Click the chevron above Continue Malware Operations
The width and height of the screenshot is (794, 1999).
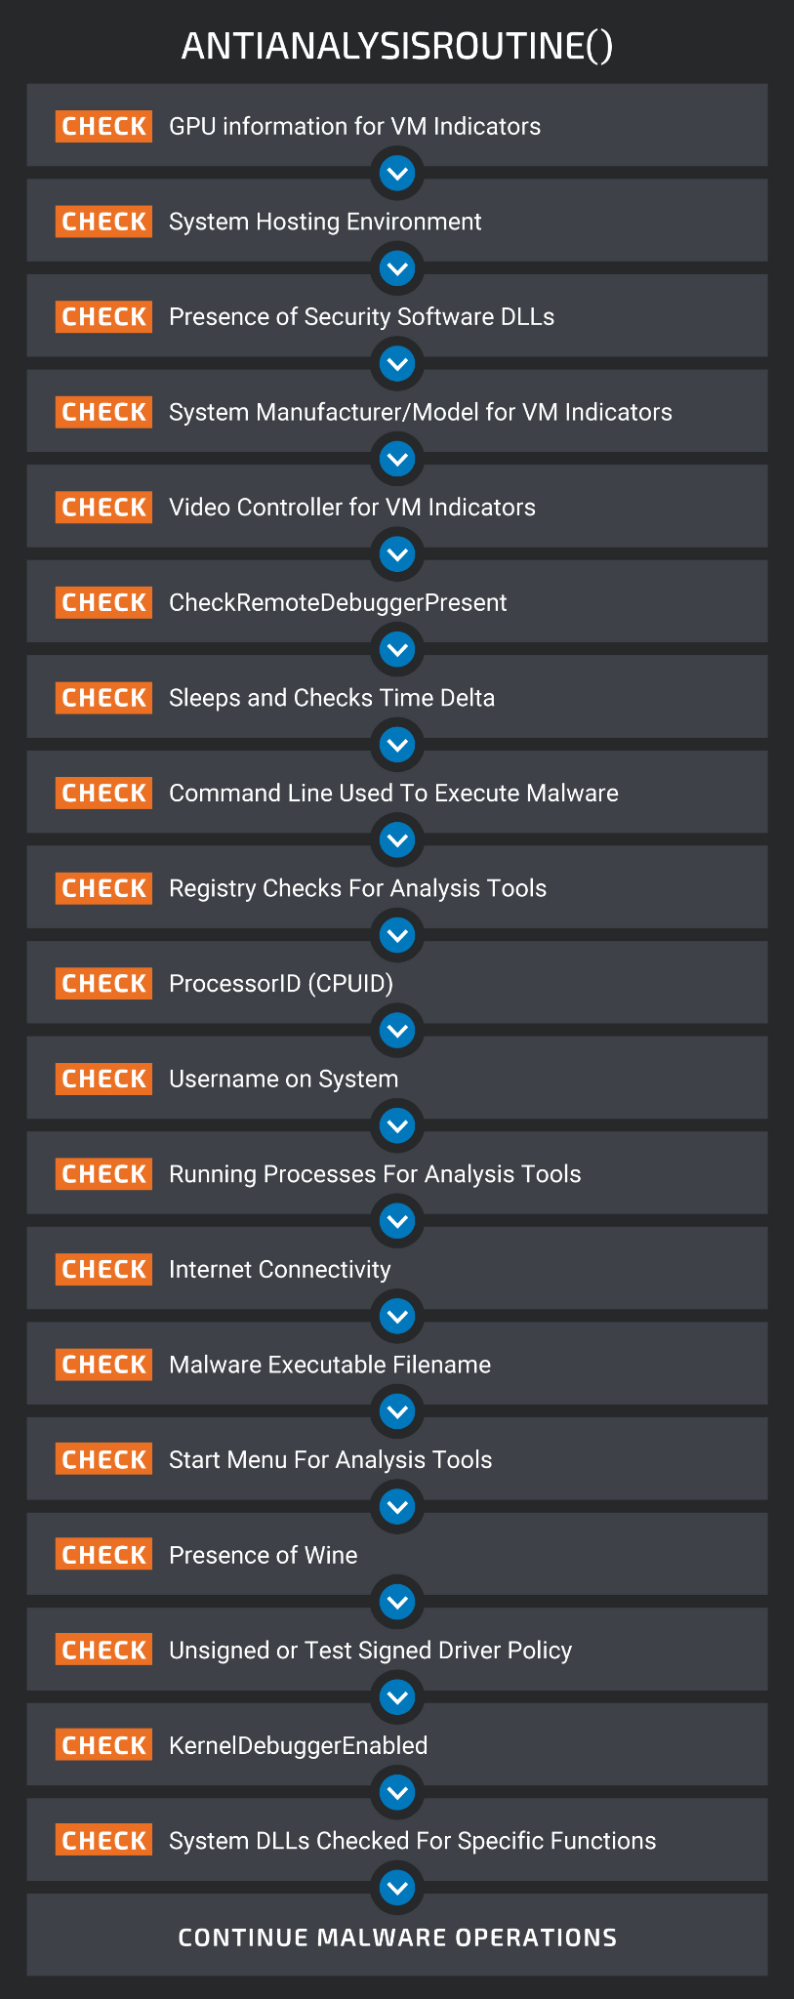click(x=398, y=1888)
